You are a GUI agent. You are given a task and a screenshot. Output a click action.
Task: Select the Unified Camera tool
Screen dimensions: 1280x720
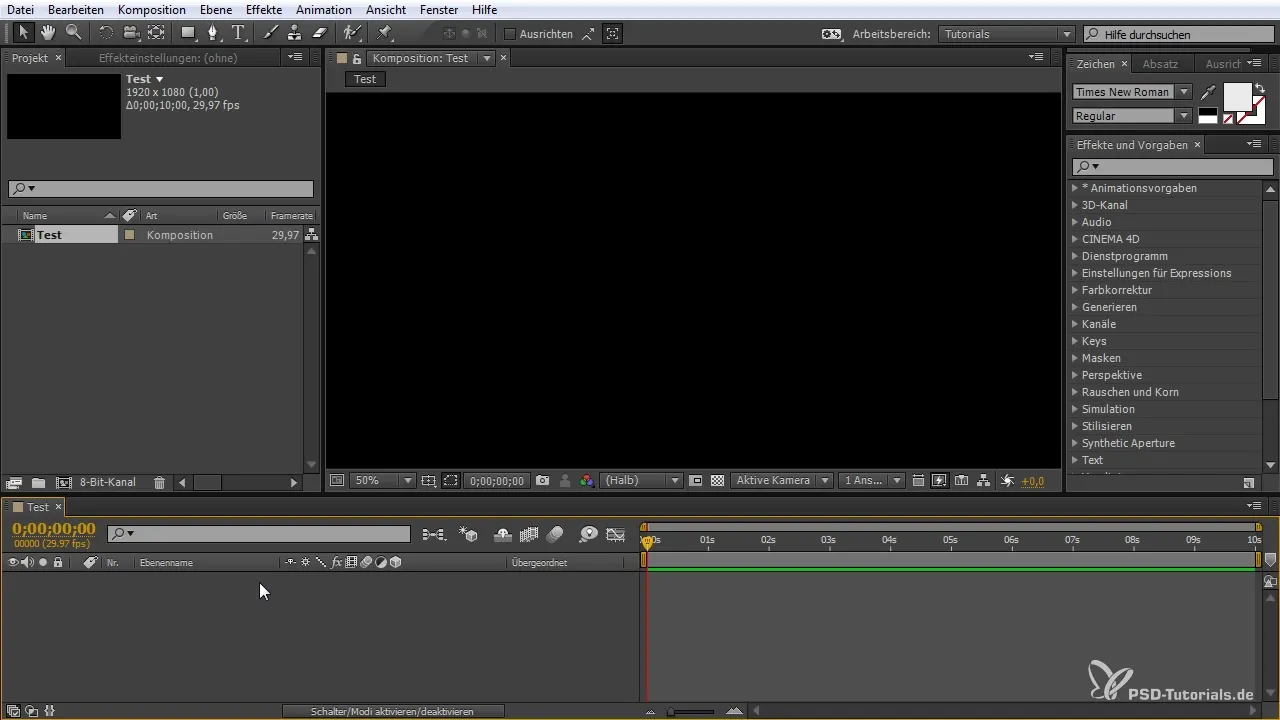pyautogui.click(x=131, y=33)
